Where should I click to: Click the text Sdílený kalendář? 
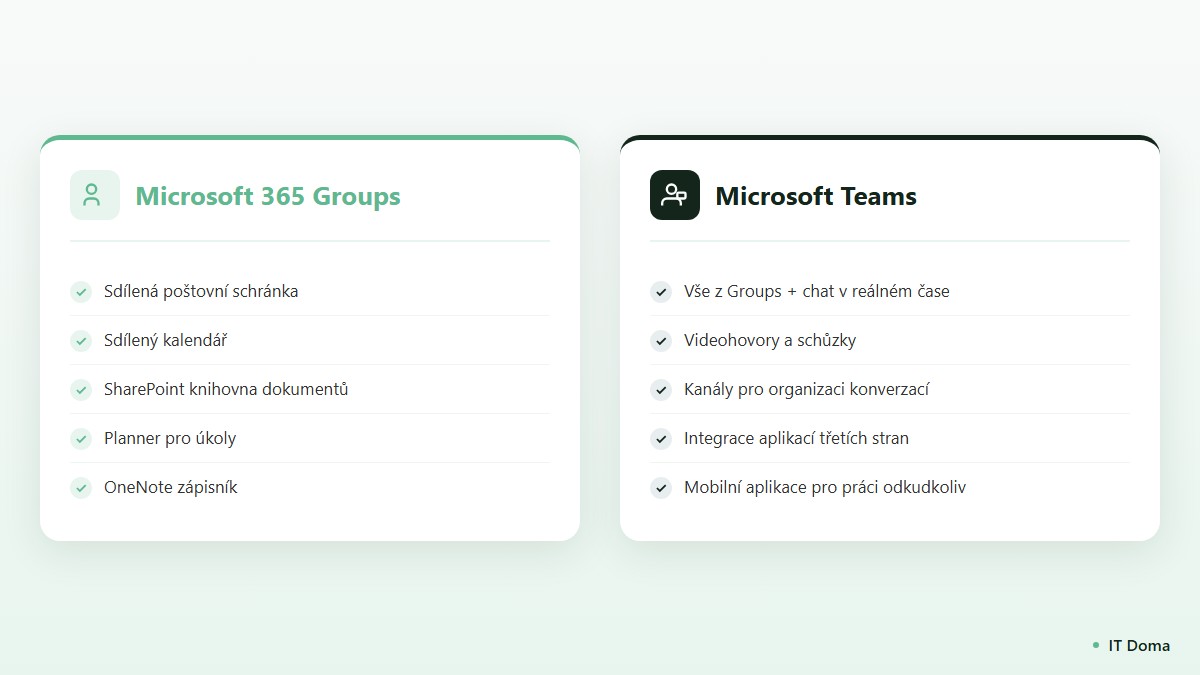coord(165,340)
